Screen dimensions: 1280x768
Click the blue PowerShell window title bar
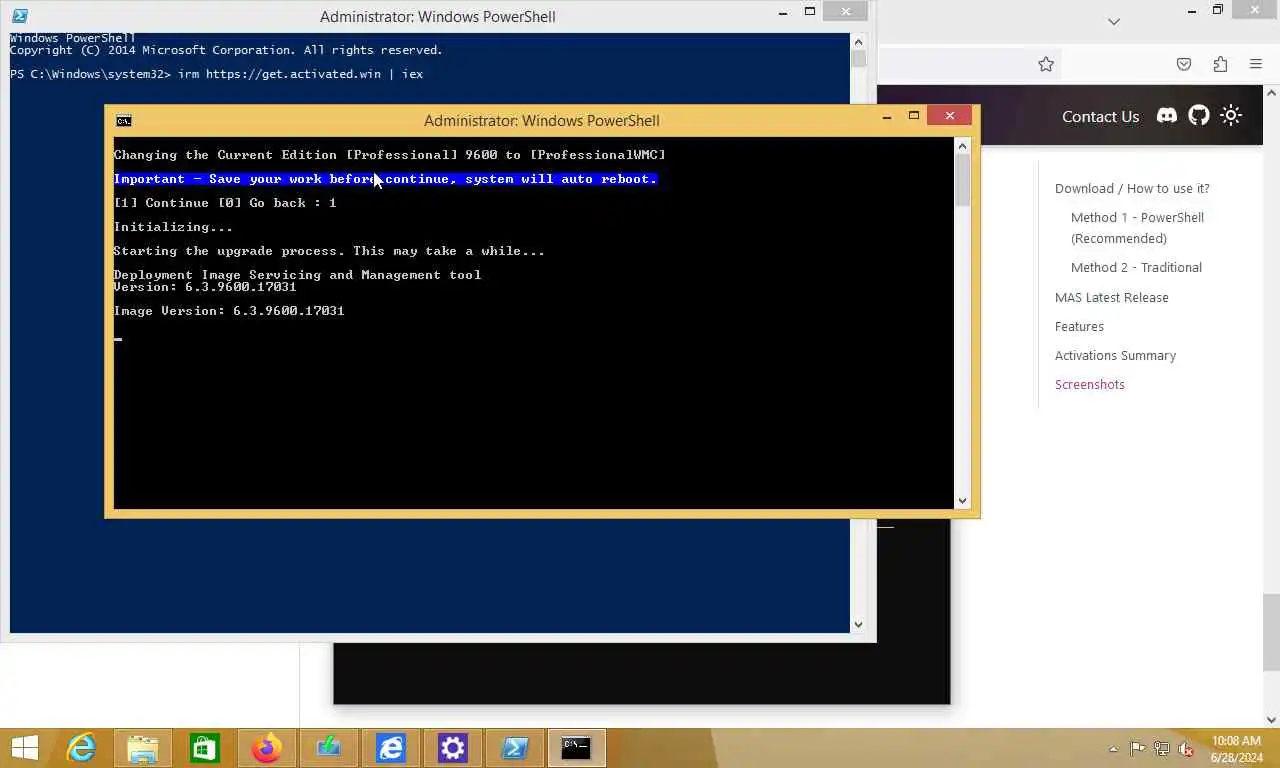[x=437, y=16]
